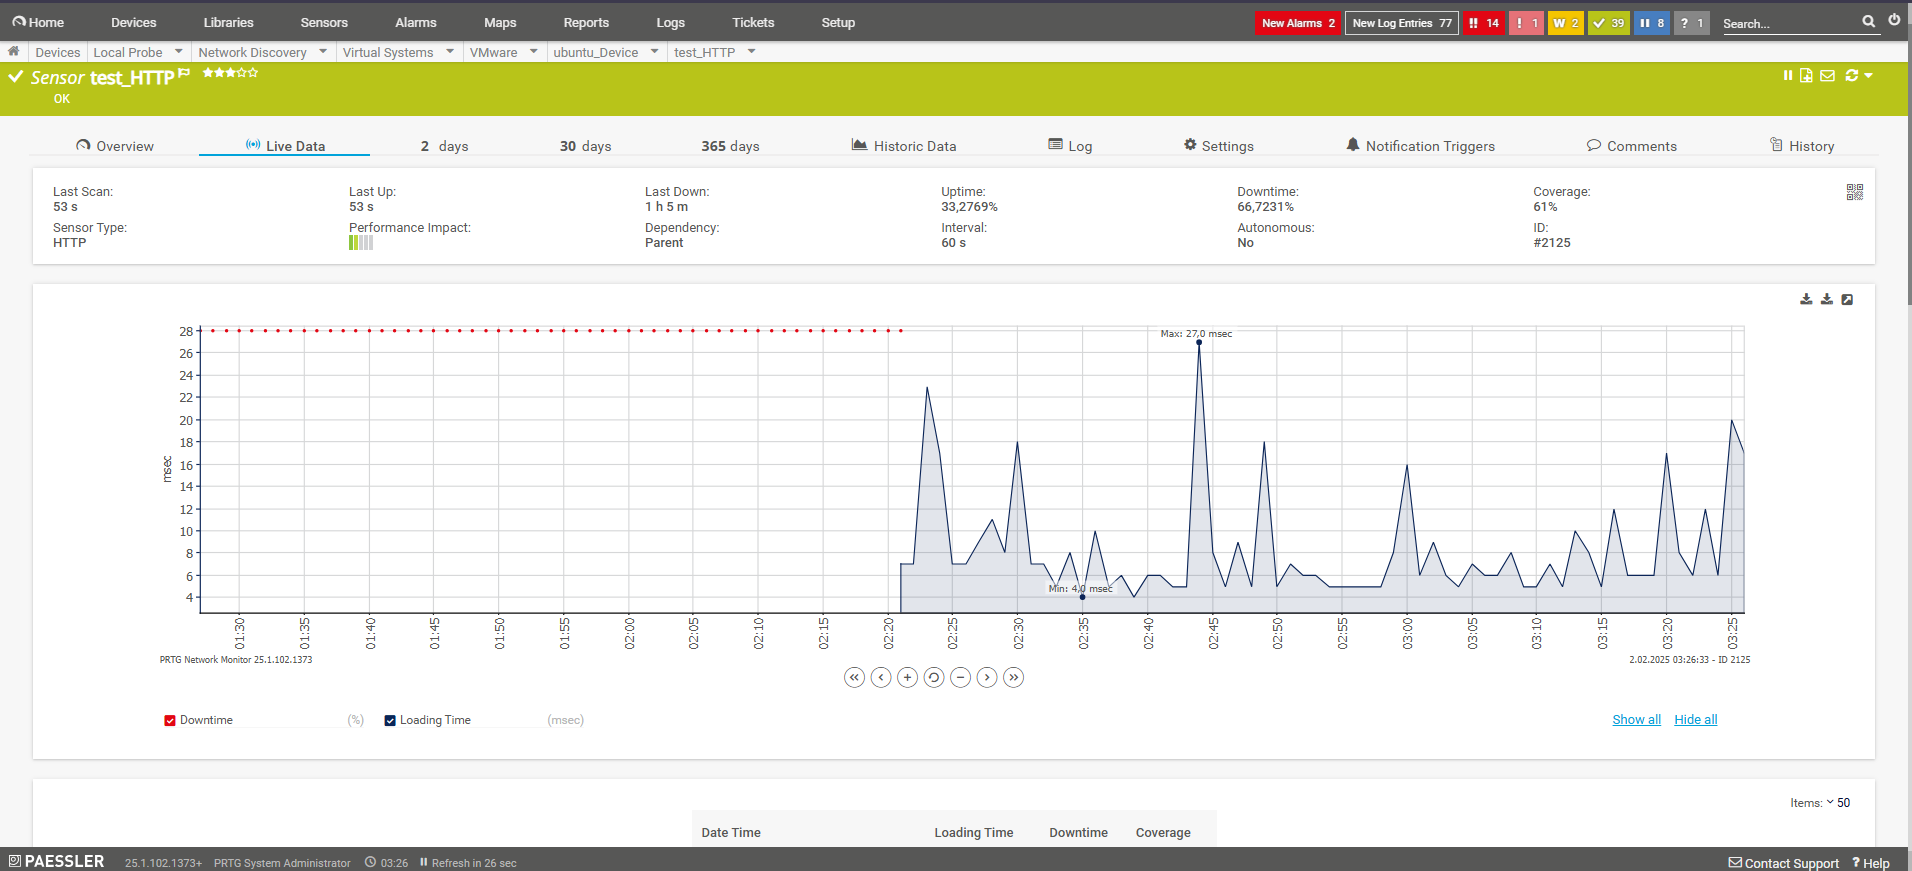Show the 39 up sensors badge
This screenshot has height=871, width=1912.
[x=1609, y=23]
